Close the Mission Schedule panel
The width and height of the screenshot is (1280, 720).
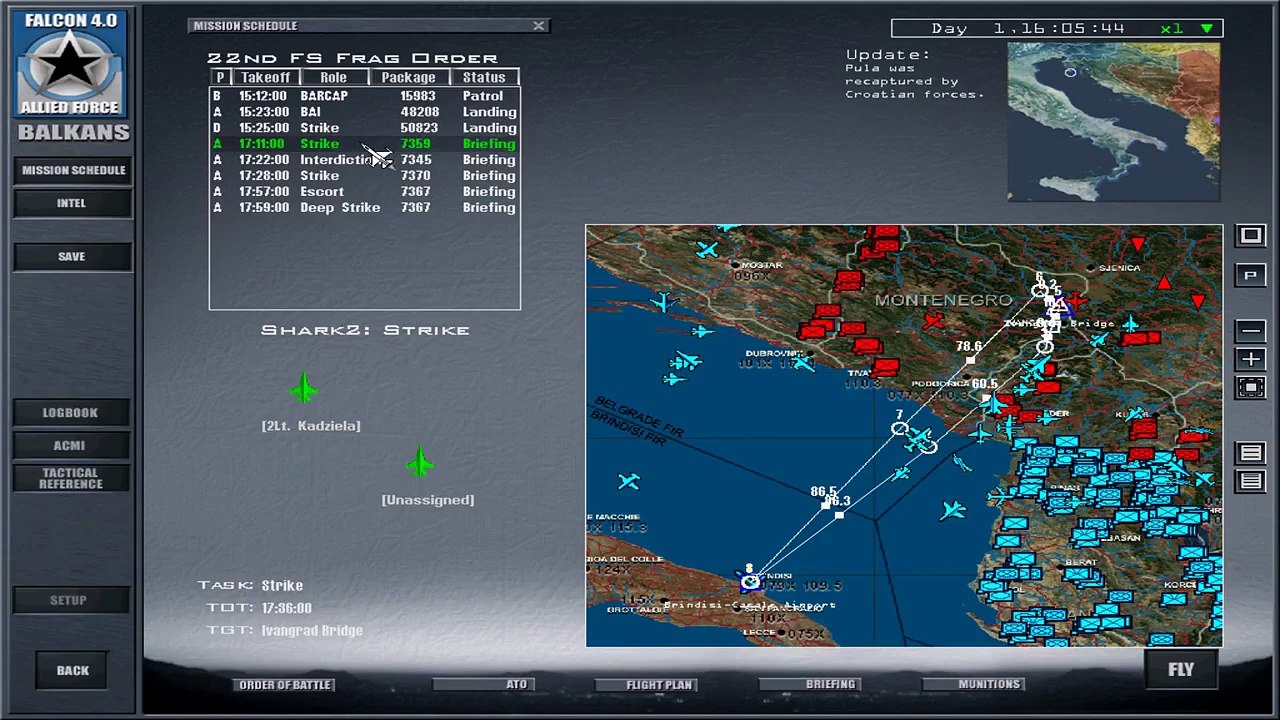click(x=538, y=26)
